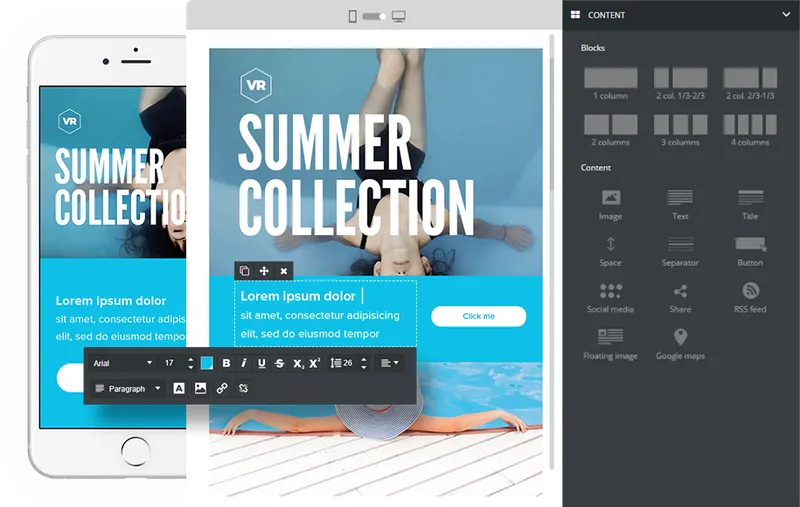Insert an image from the toolbar
The width and height of the screenshot is (800, 507).
tap(201, 389)
